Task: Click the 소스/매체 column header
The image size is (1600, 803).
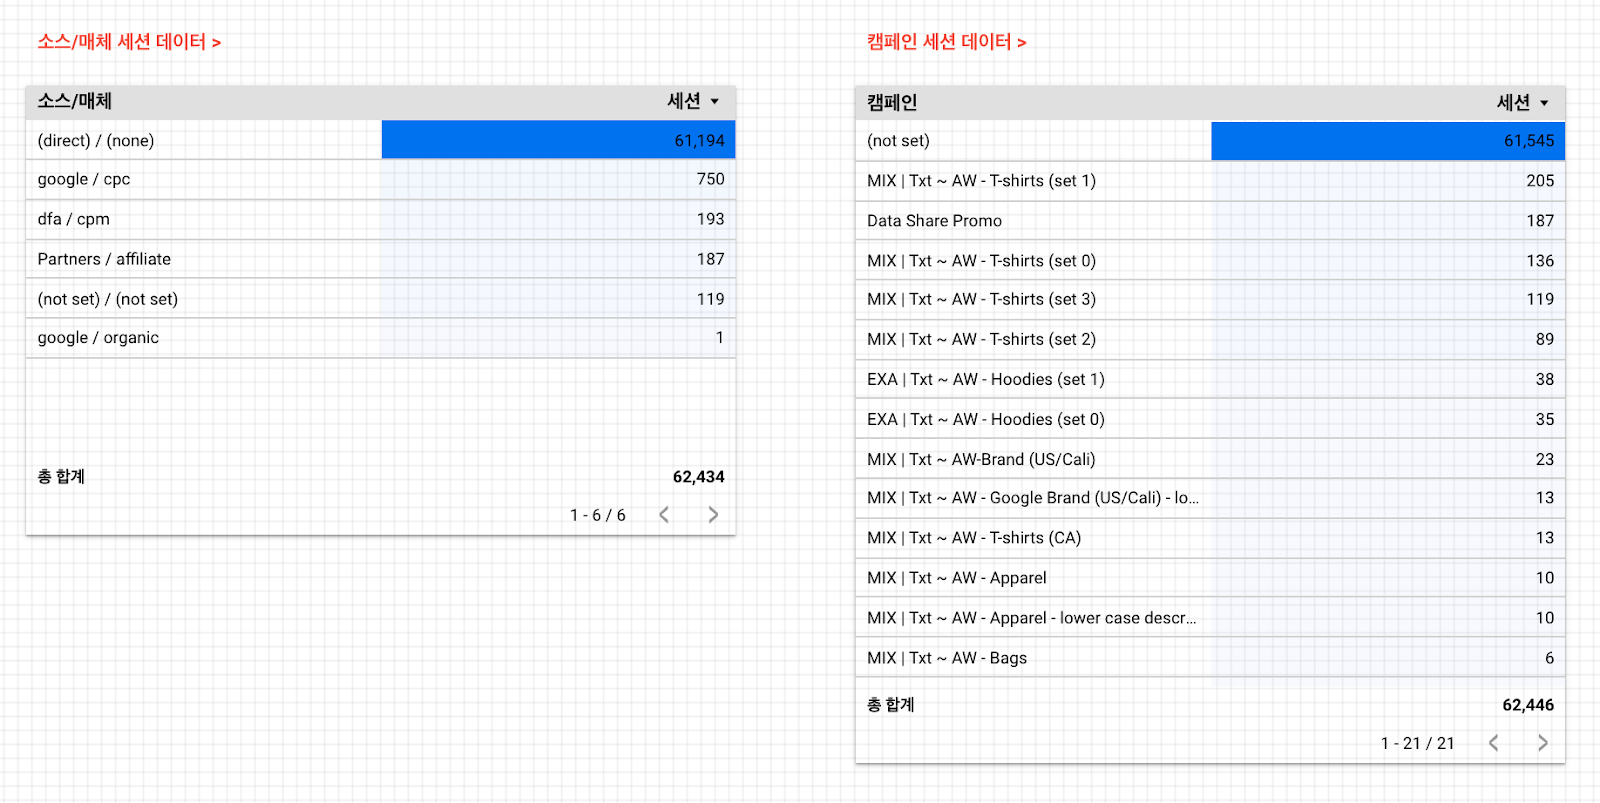Action: coord(75,101)
